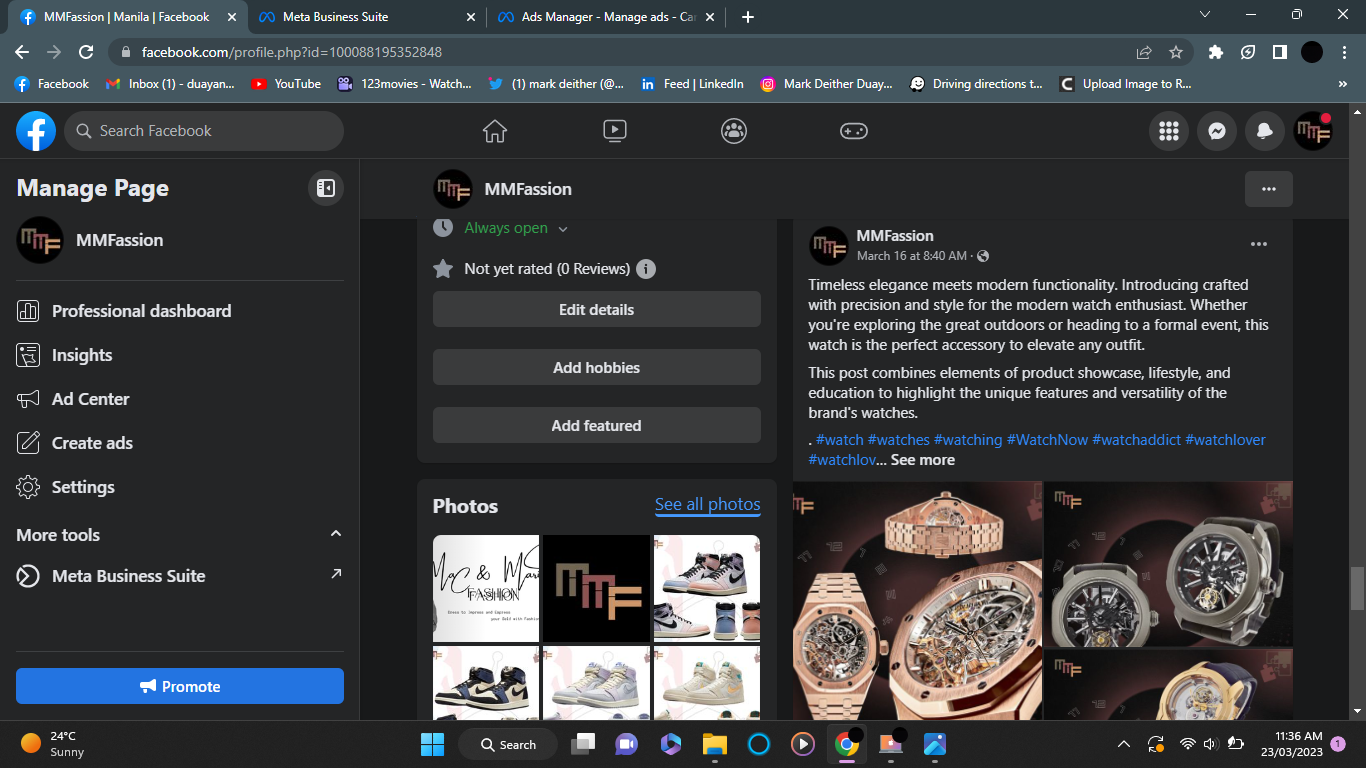Image resolution: width=1366 pixels, height=768 pixels.
Task: Open Meta Business Suite from More tools
Action: click(x=180, y=576)
